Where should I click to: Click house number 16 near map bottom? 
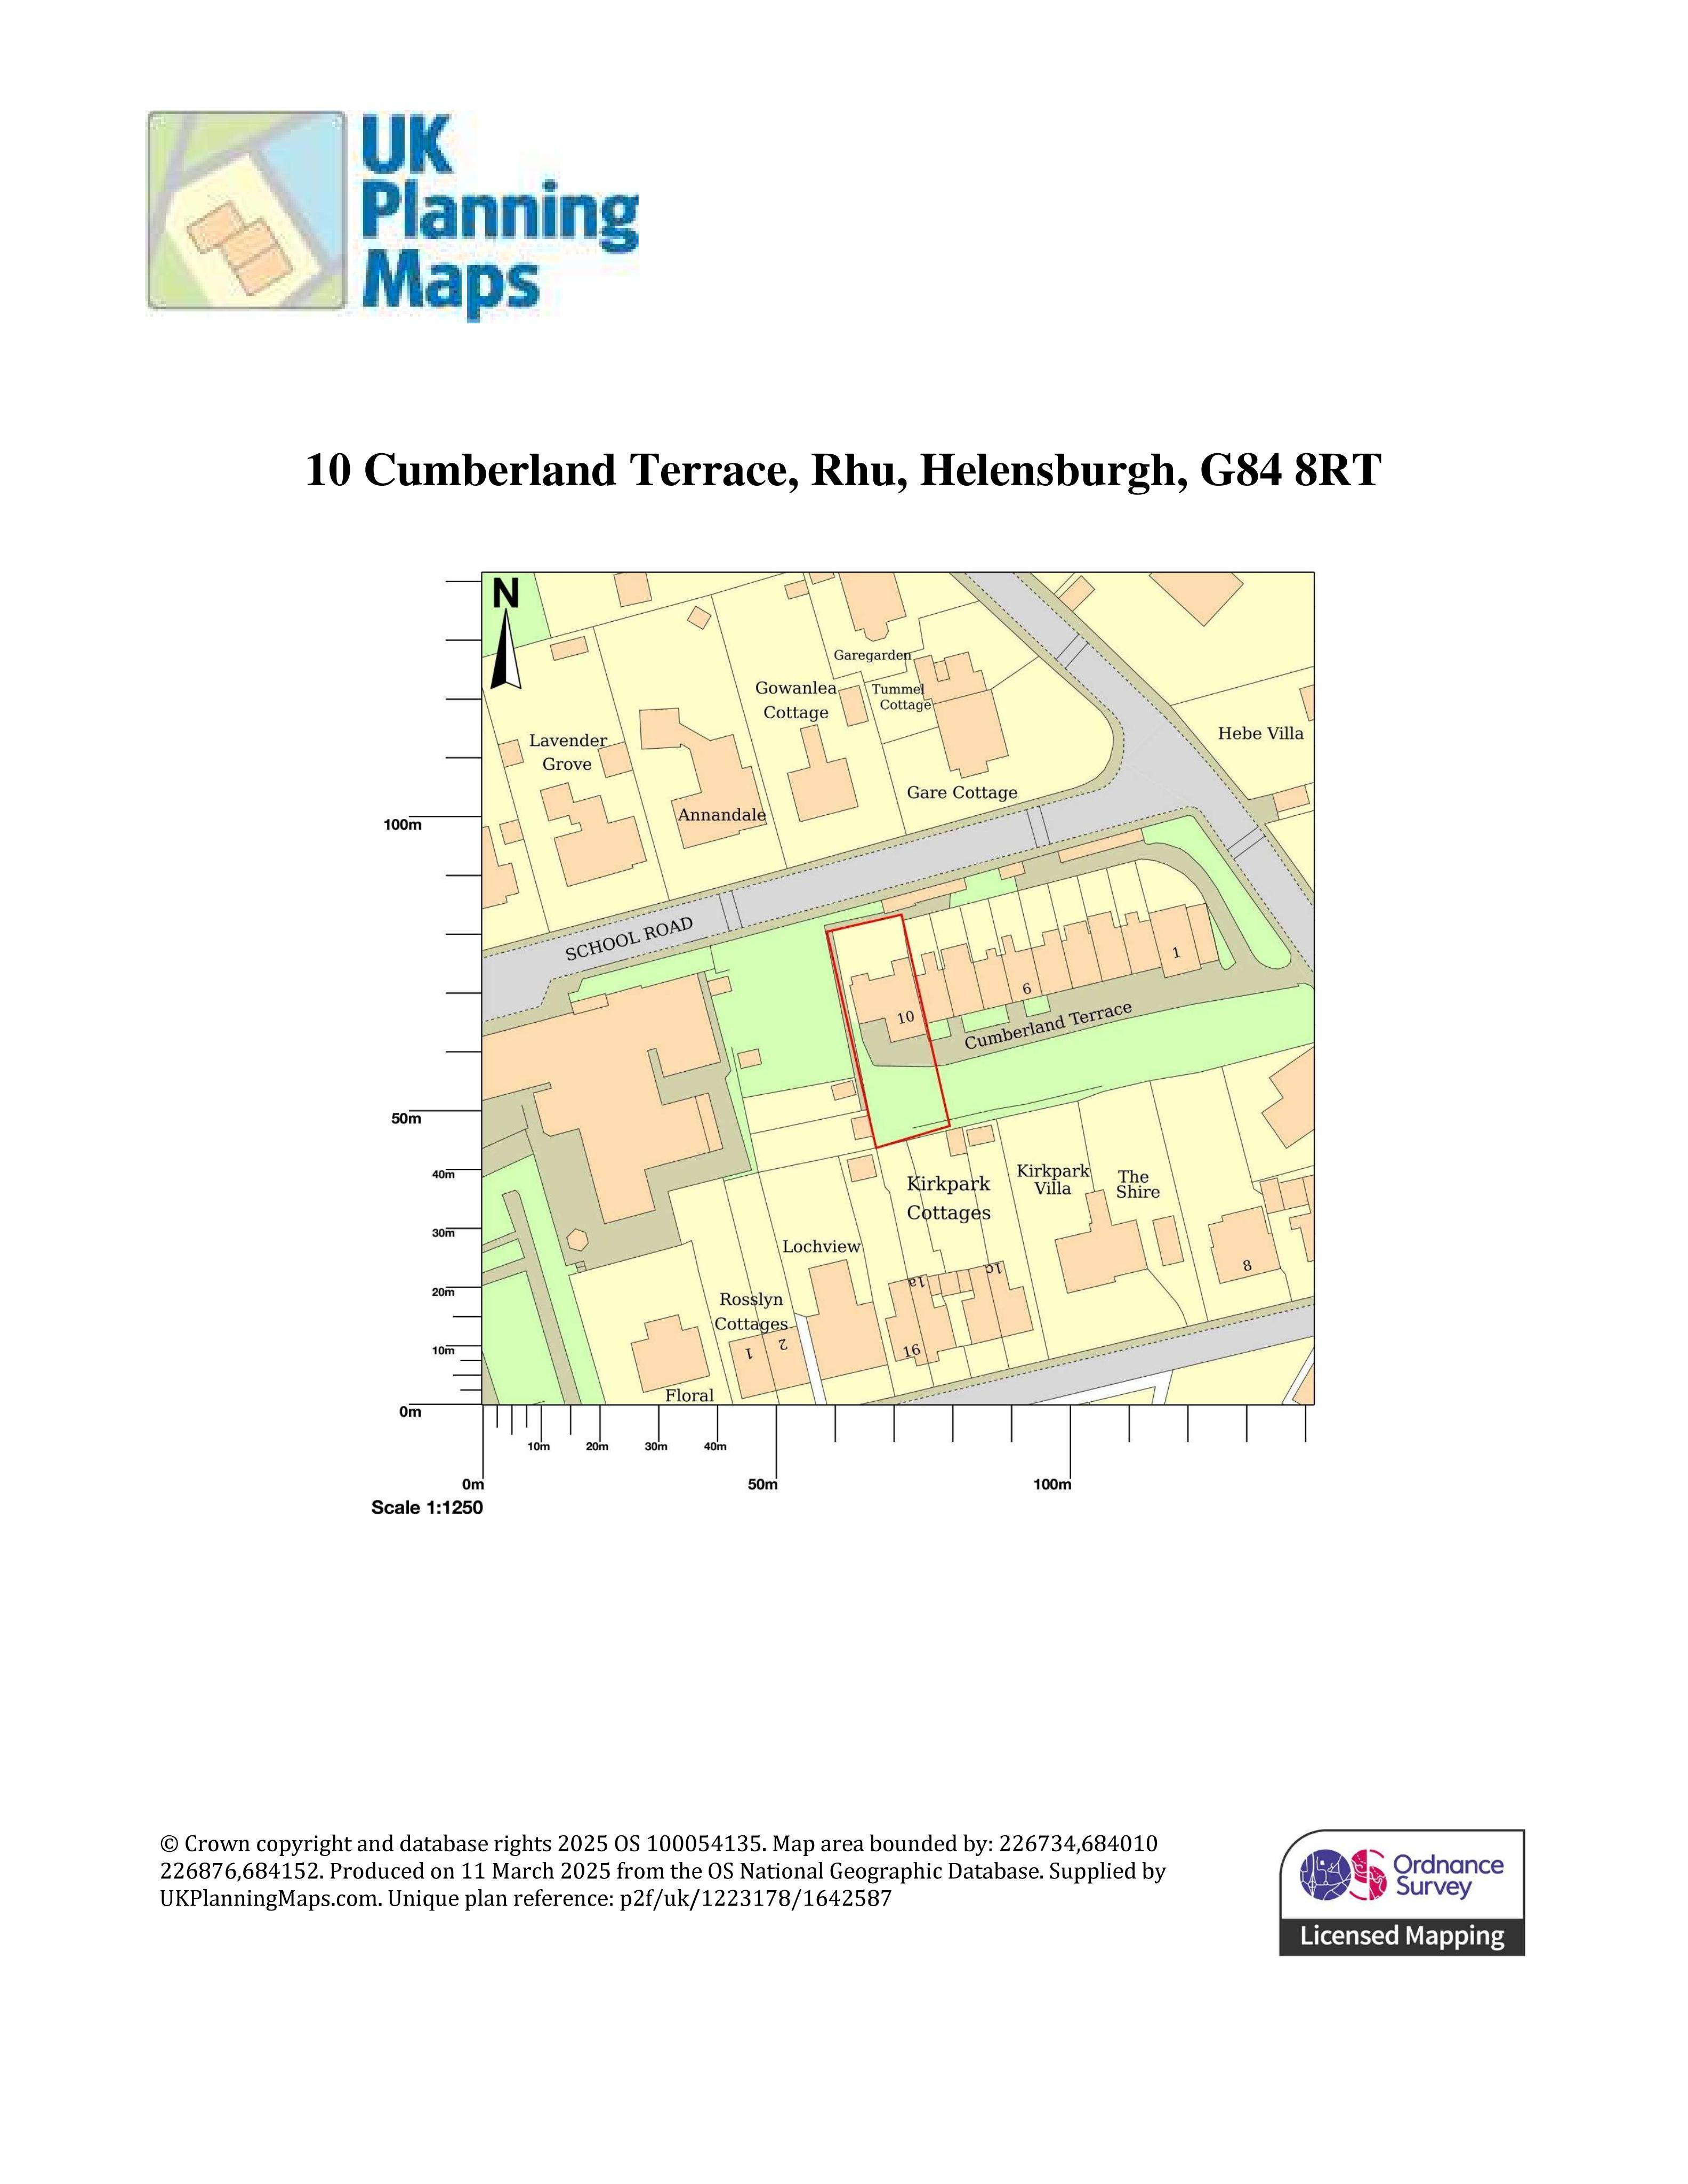pyautogui.click(x=911, y=1351)
